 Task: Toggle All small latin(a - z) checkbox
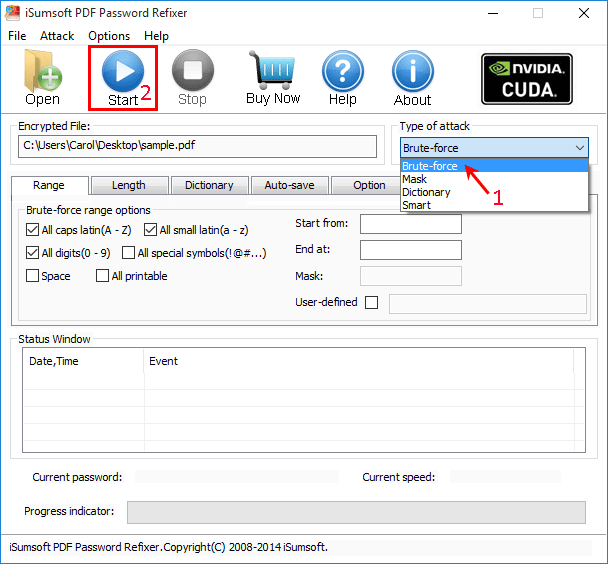[150, 230]
